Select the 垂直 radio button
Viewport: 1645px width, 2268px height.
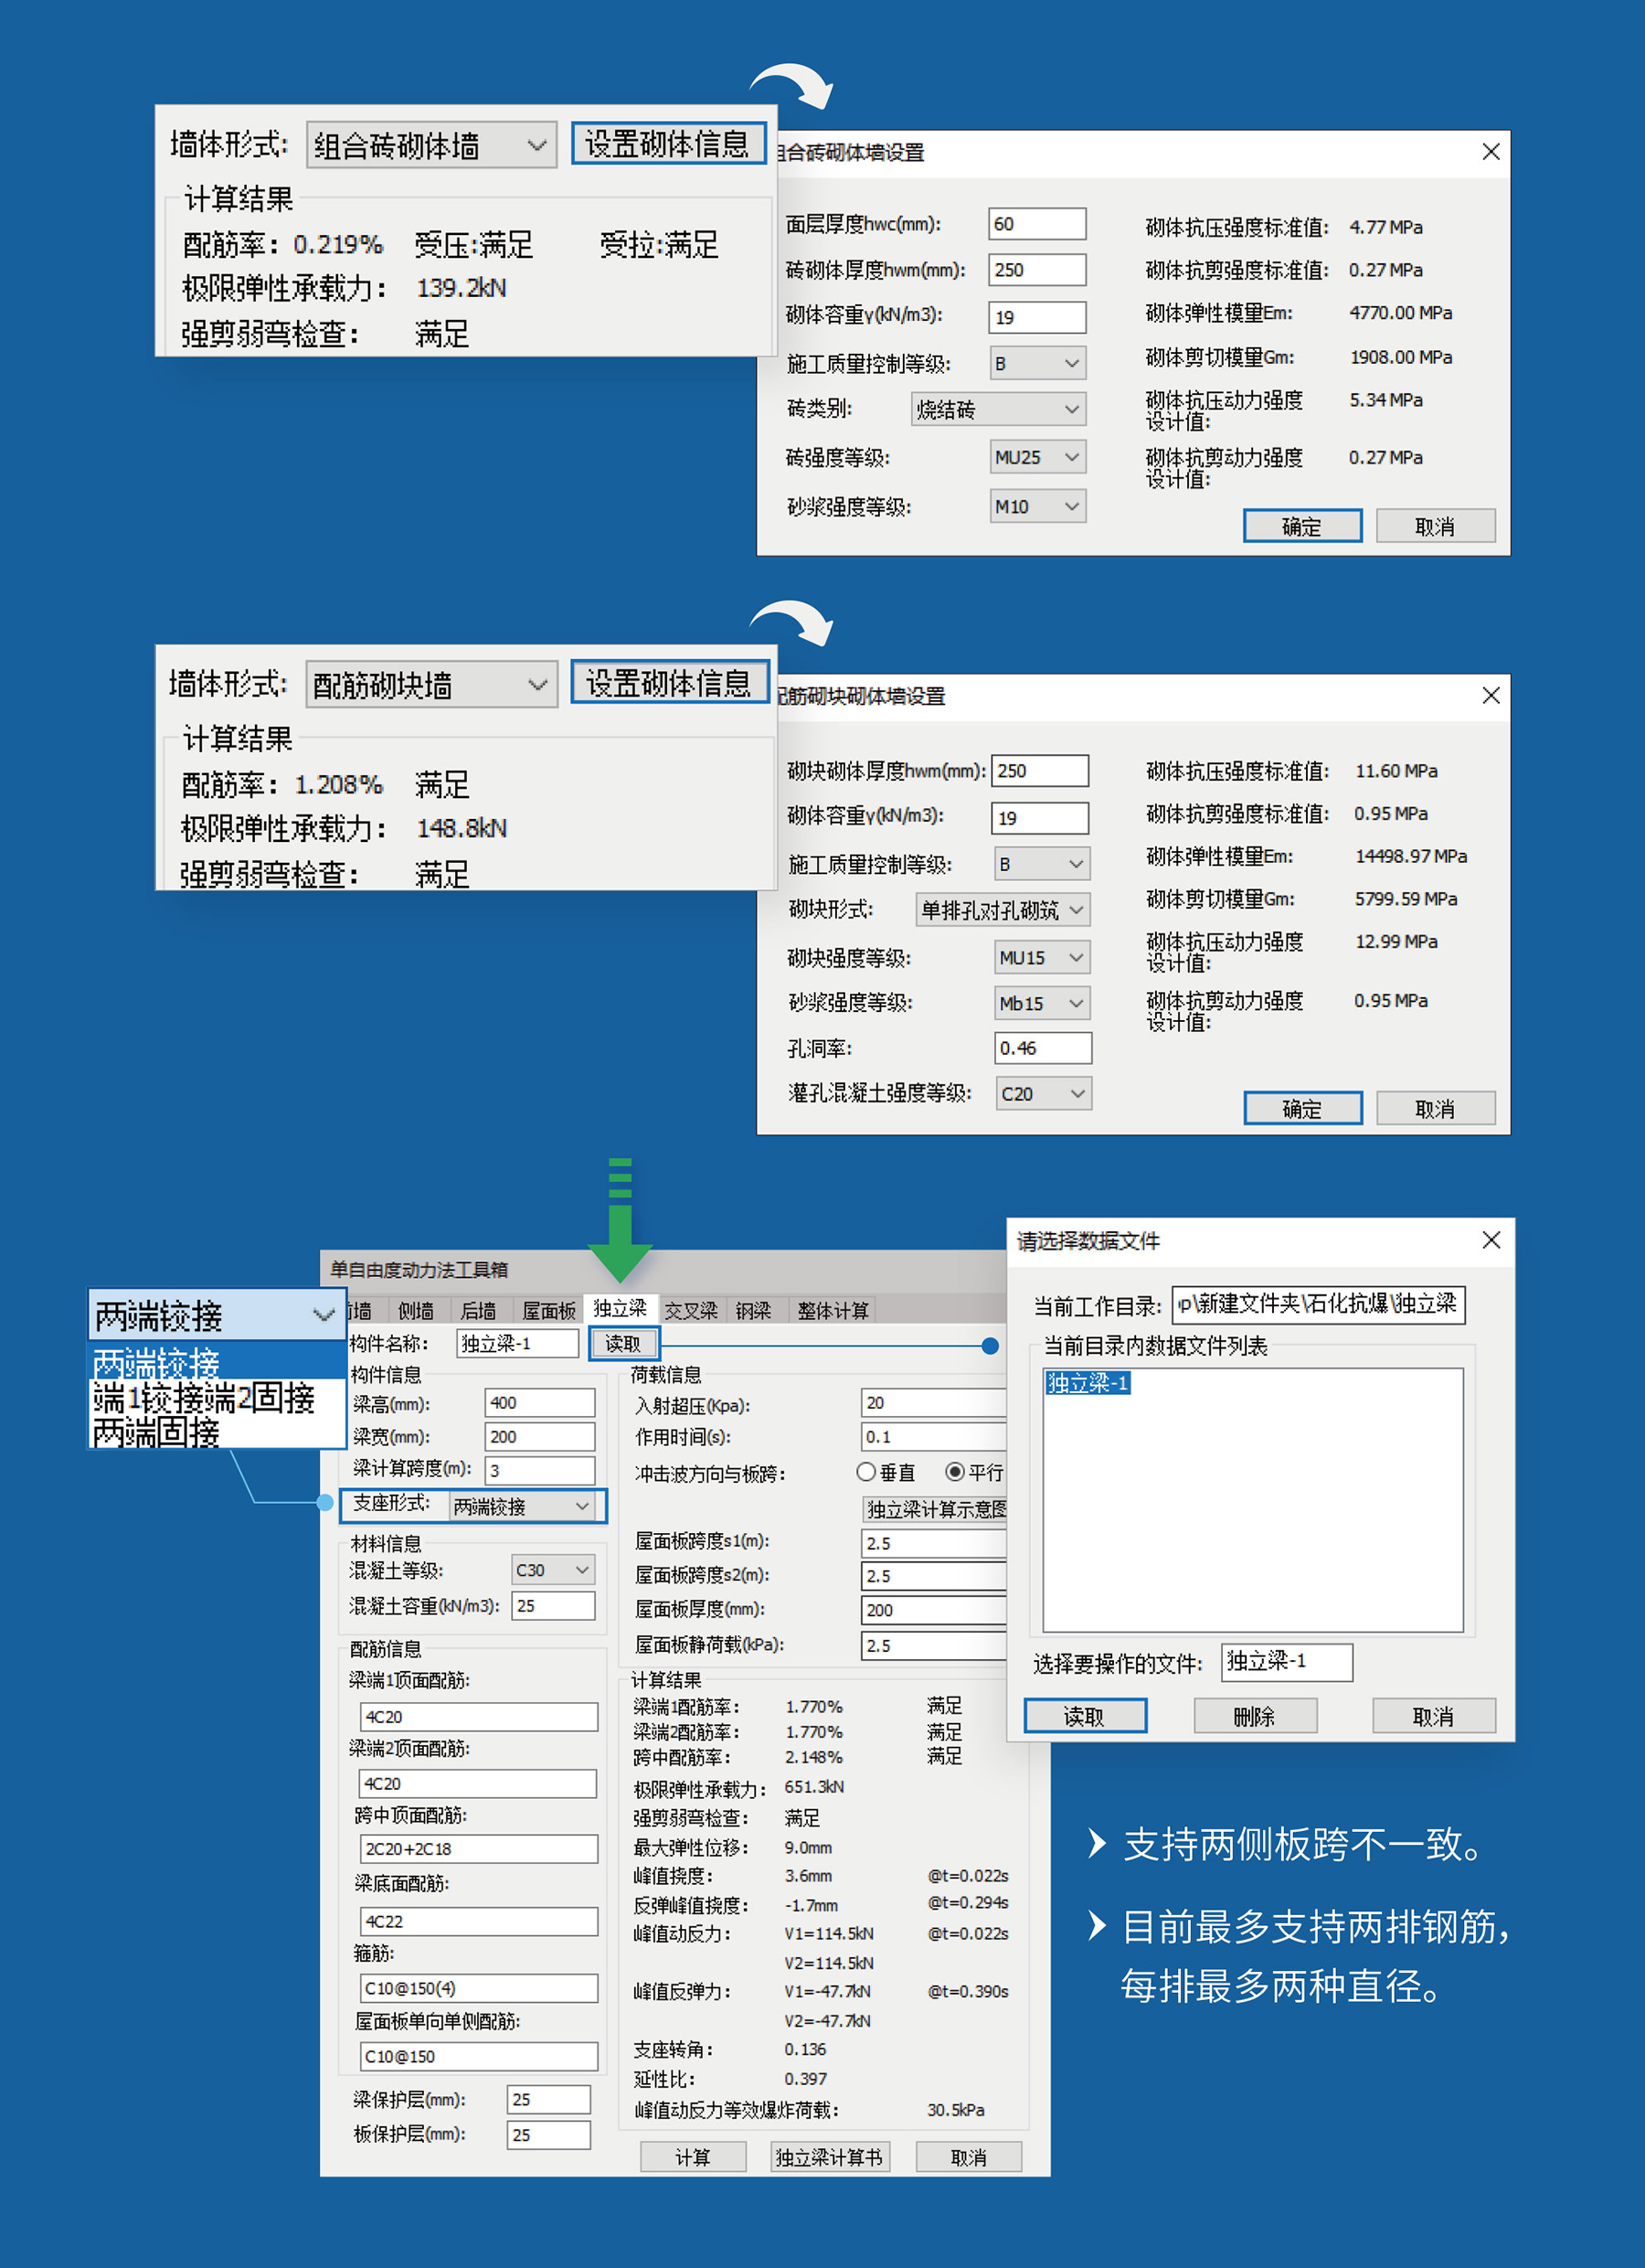886,1472
